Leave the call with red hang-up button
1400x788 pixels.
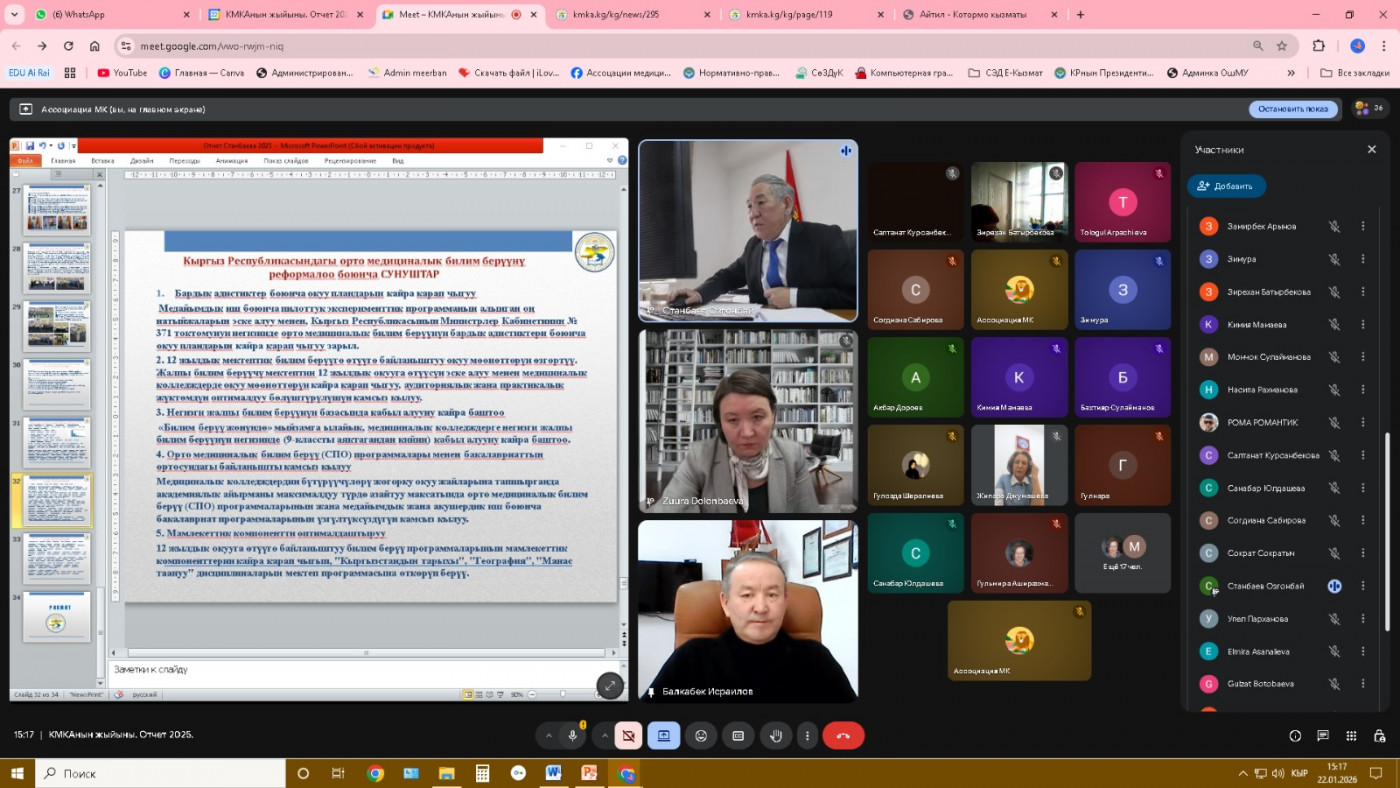click(843, 736)
